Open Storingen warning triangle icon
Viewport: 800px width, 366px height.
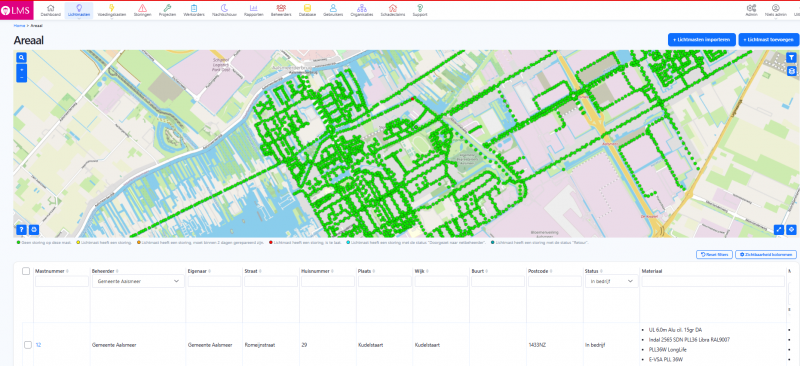coord(142,10)
